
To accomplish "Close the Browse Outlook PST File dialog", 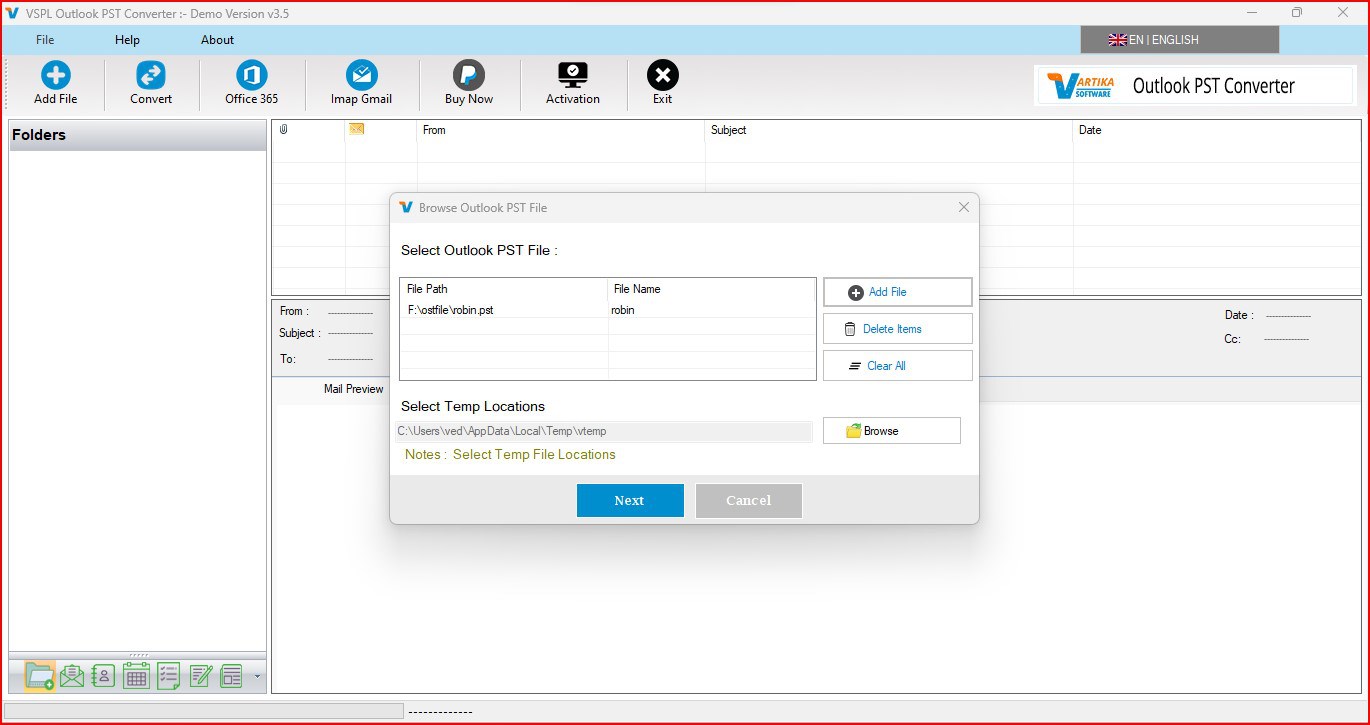I will [x=964, y=207].
